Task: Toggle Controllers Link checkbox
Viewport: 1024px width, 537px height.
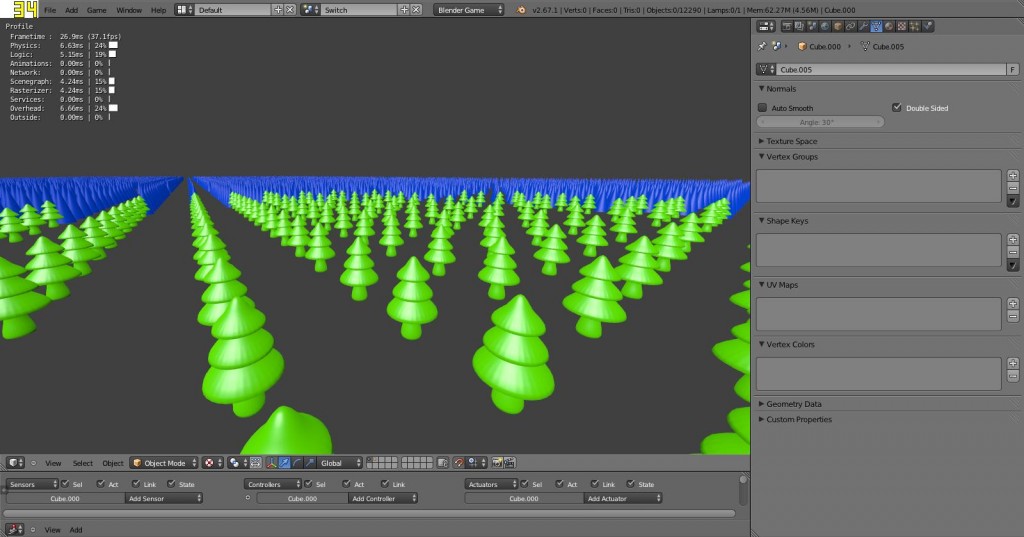Action: point(385,483)
